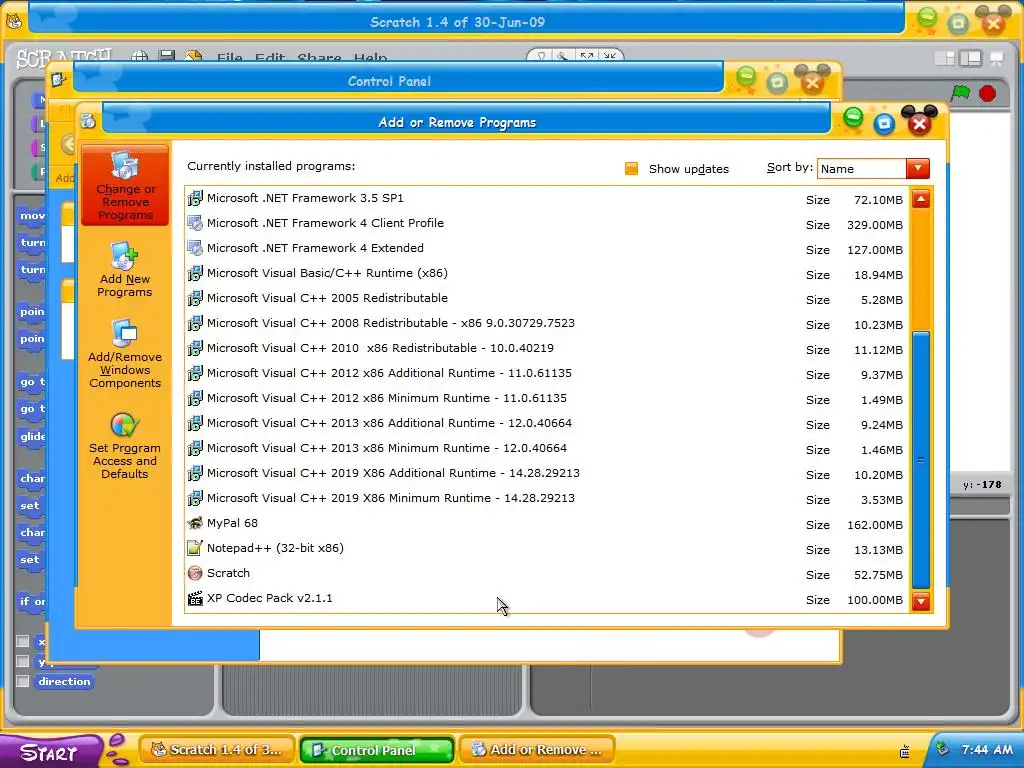The height and width of the screenshot is (768, 1024).
Task: Click the 162.00MB size value
Action: 875,525
